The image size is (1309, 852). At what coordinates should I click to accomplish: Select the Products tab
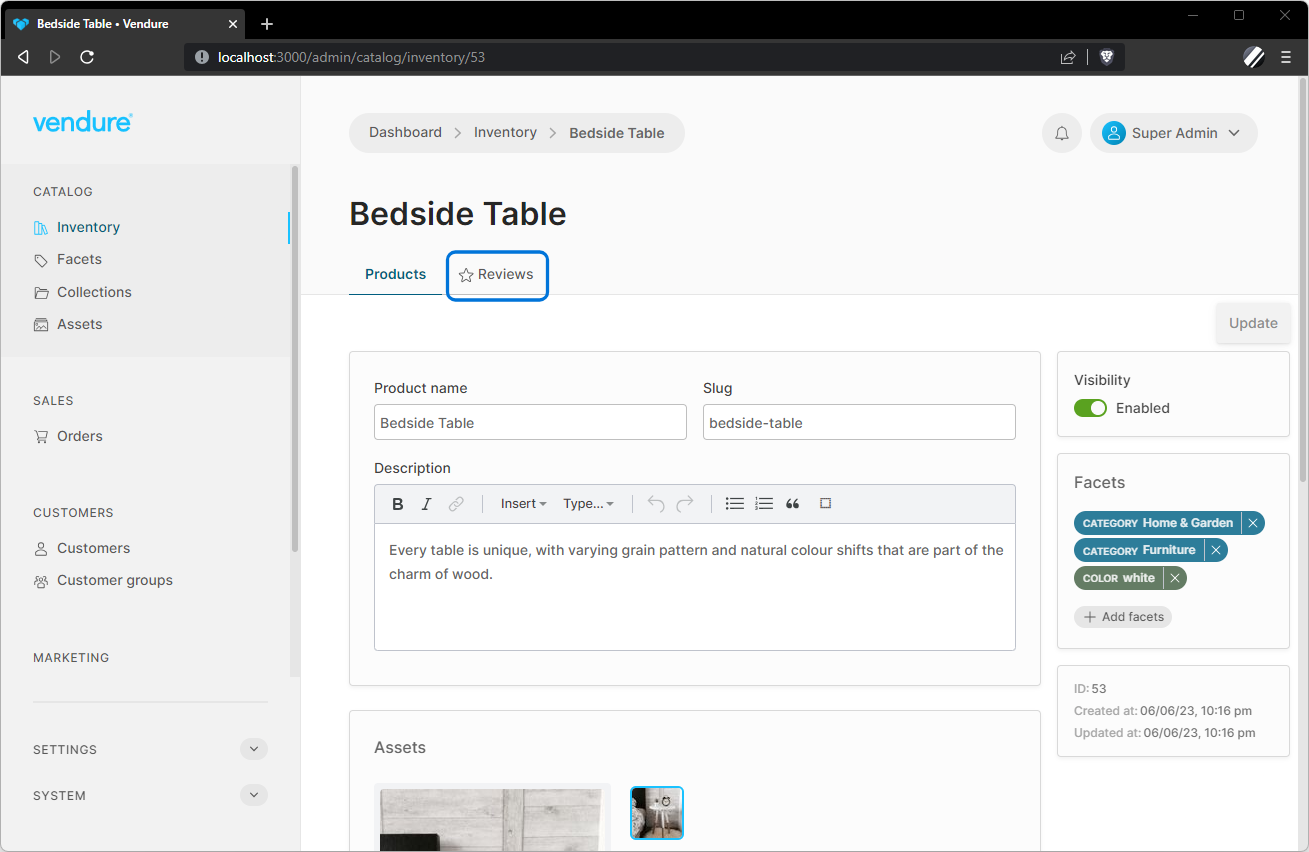click(395, 274)
